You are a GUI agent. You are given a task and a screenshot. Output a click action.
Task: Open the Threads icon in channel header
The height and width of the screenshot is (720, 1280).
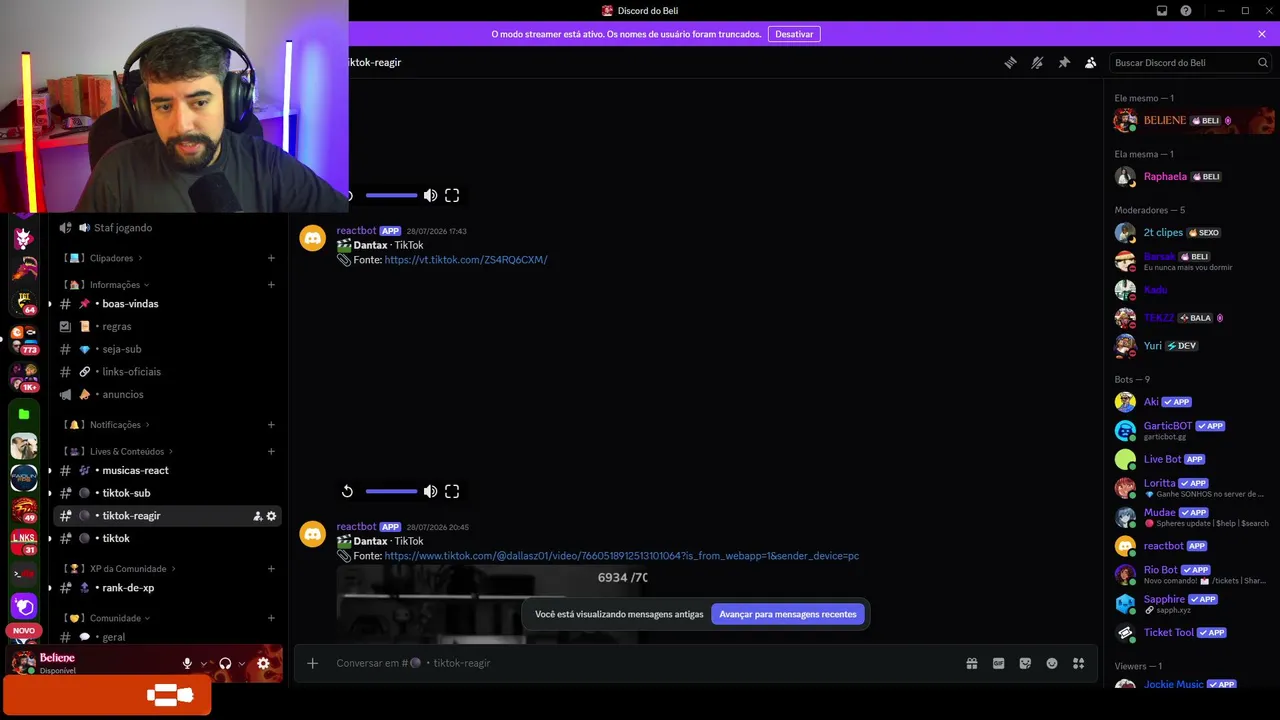(1010, 62)
